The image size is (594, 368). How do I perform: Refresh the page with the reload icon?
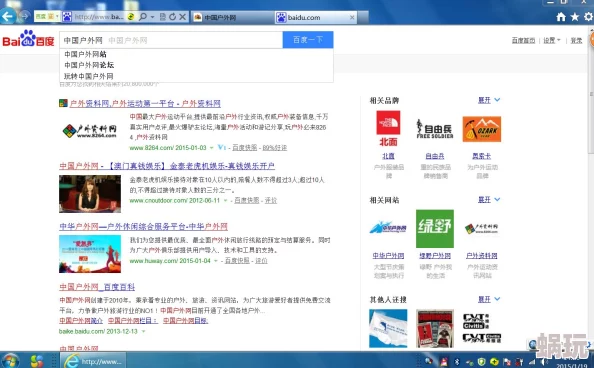click(172, 17)
